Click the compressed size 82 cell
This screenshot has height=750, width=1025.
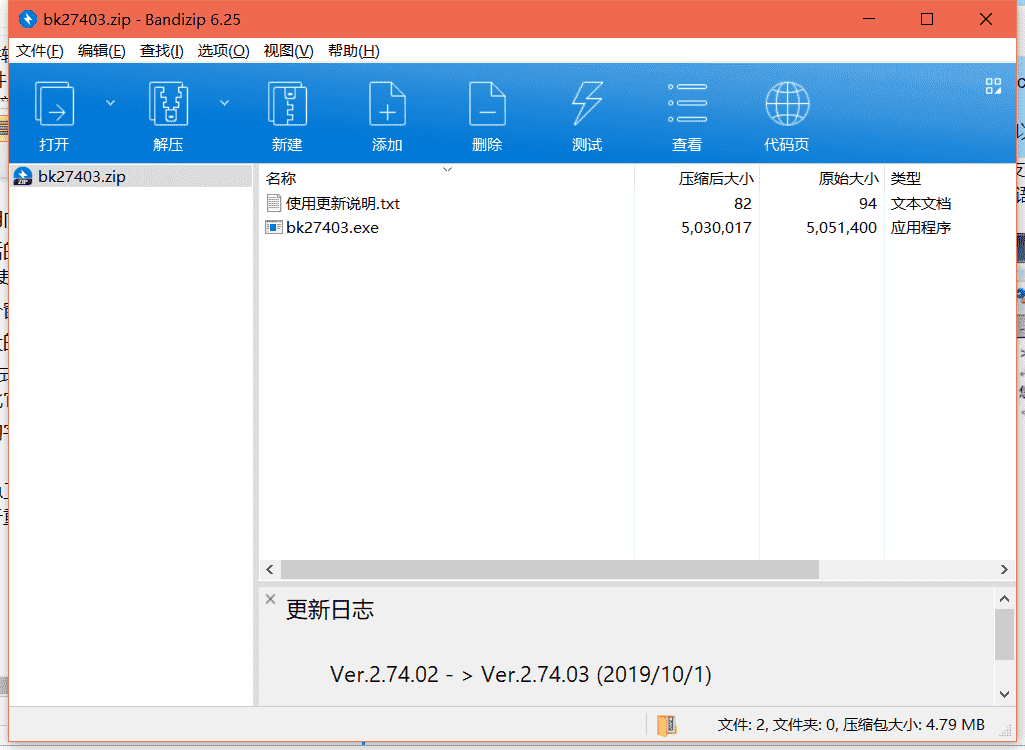pos(743,203)
